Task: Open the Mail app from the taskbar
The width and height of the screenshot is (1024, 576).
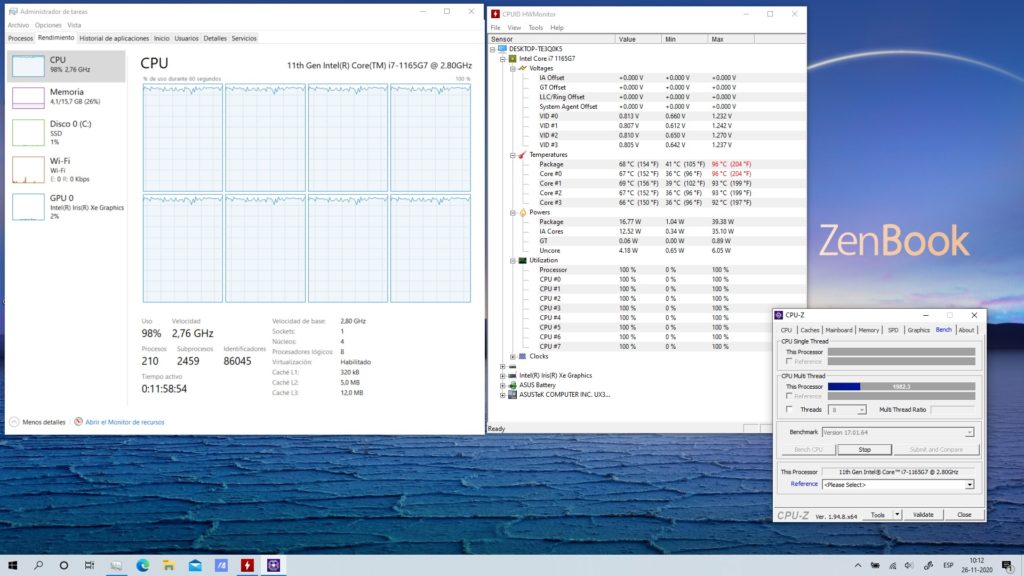Action: click(195, 566)
